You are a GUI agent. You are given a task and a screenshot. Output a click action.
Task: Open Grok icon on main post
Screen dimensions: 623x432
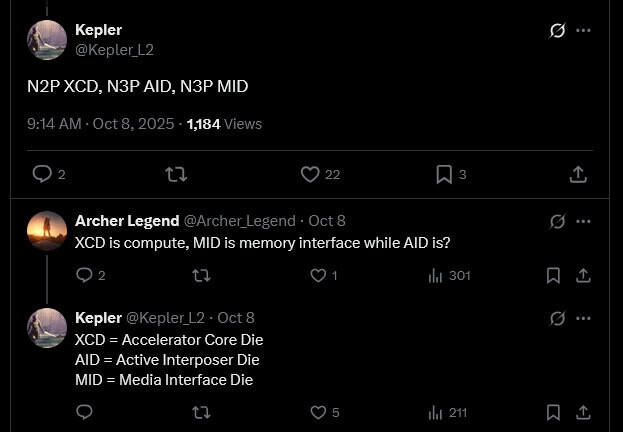point(558,30)
